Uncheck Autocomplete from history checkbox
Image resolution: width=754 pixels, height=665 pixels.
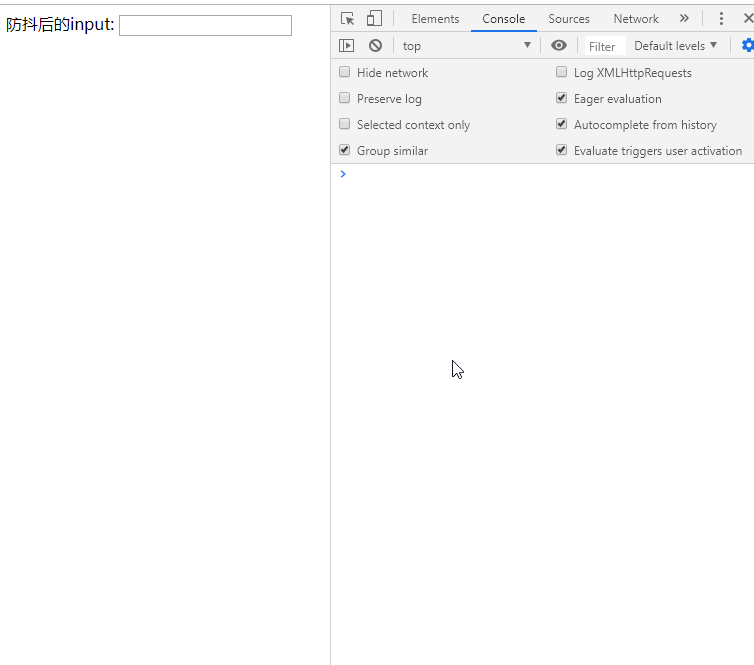click(x=561, y=124)
